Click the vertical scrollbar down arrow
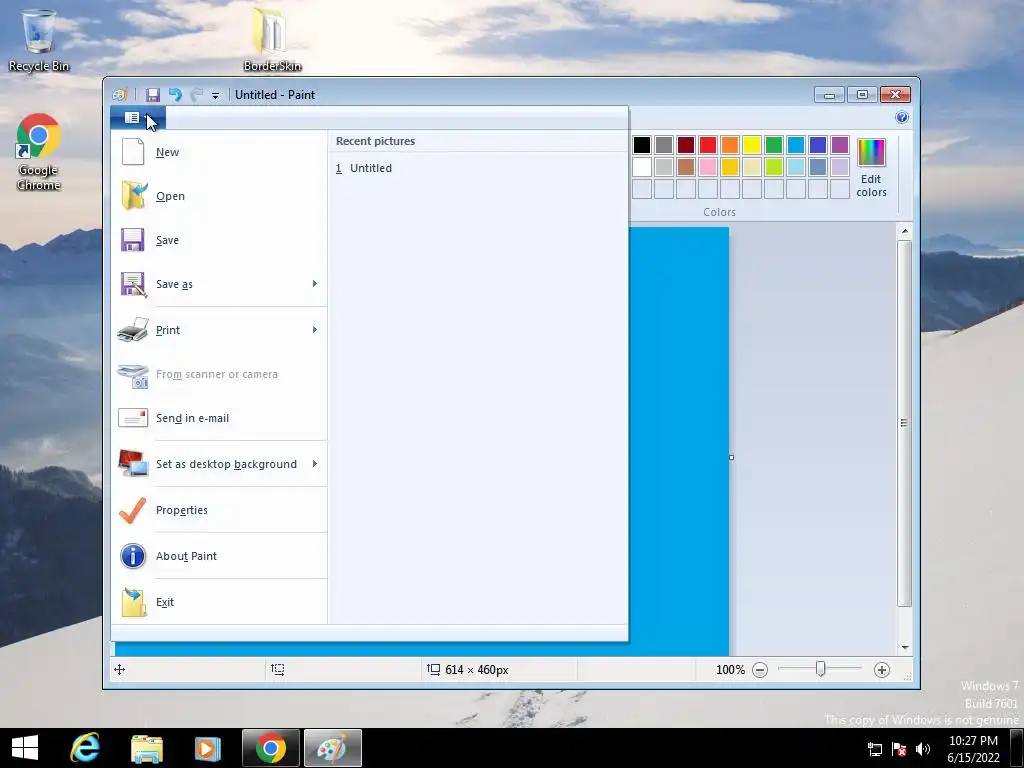Viewport: 1024px width, 768px height. pos(904,647)
